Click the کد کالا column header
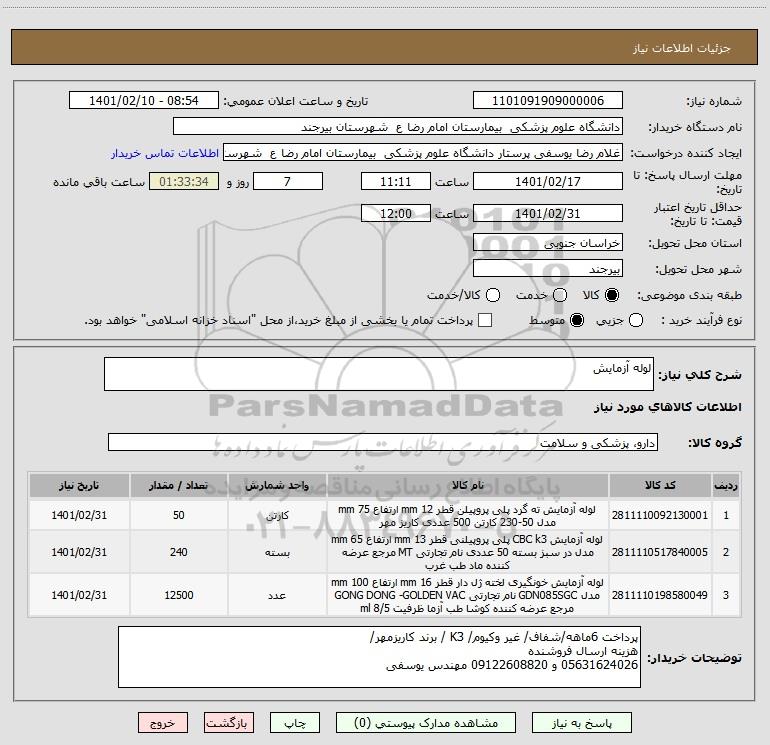Viewport: 770px width, 745px height. pyautogui.click(x=660, y=485)
